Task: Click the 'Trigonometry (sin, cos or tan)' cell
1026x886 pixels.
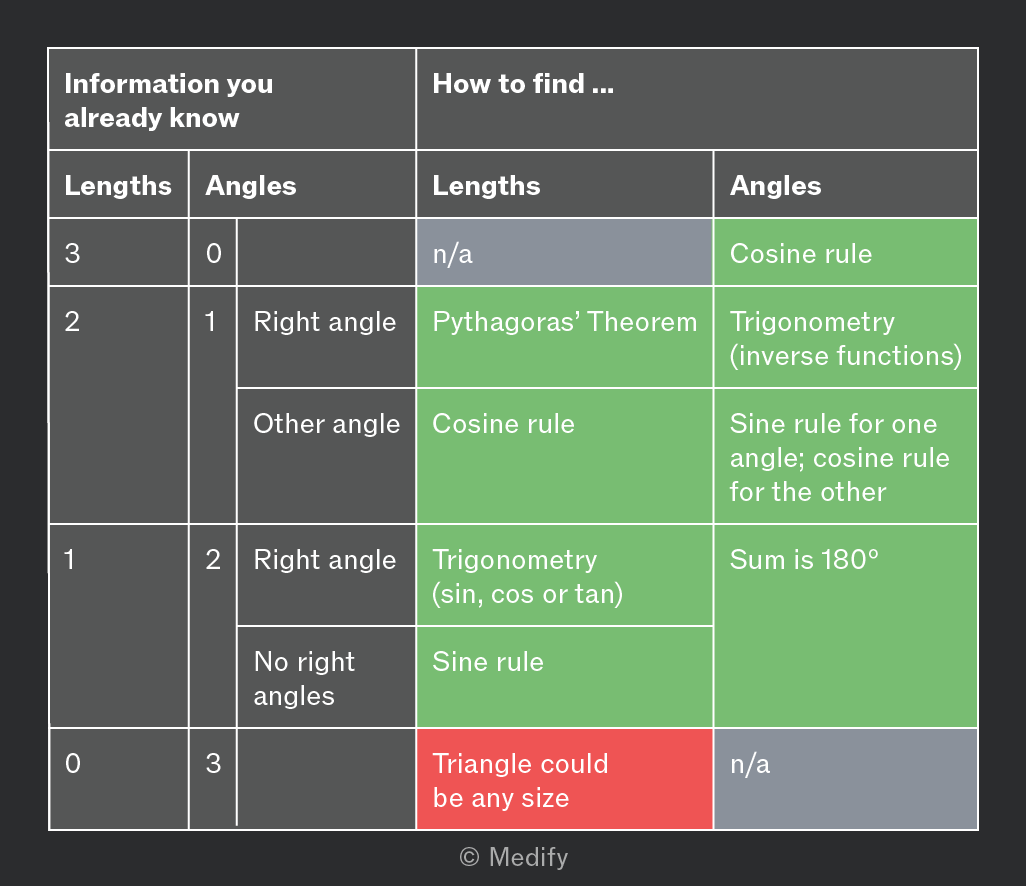Action: [565, 575]
